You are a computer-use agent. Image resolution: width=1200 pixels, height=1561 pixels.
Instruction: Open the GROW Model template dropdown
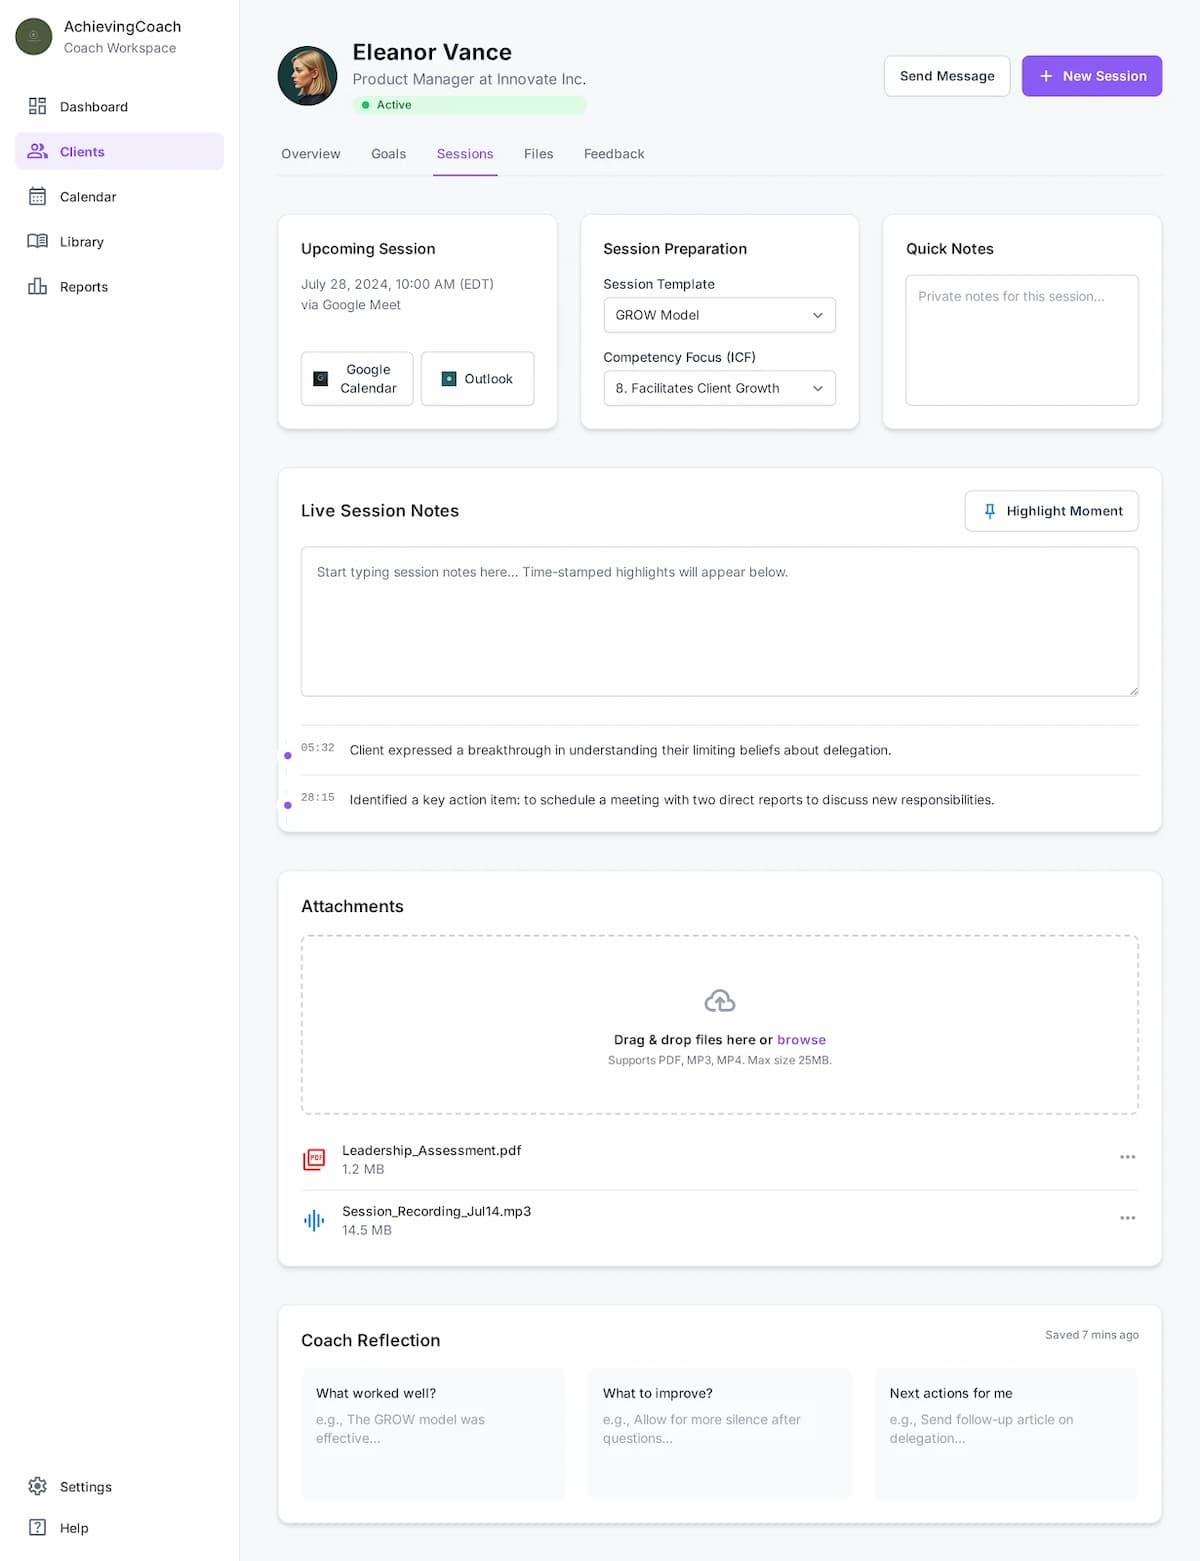tap(719, 315)
